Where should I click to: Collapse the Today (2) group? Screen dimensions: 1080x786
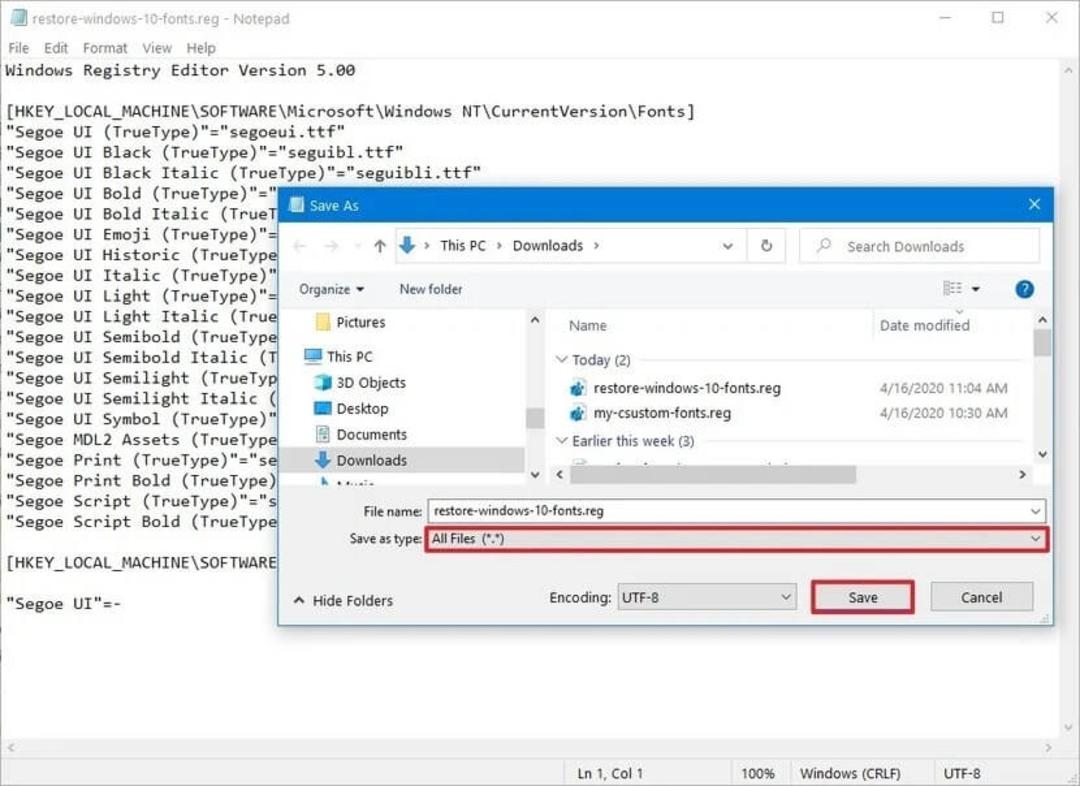point(561,360)
